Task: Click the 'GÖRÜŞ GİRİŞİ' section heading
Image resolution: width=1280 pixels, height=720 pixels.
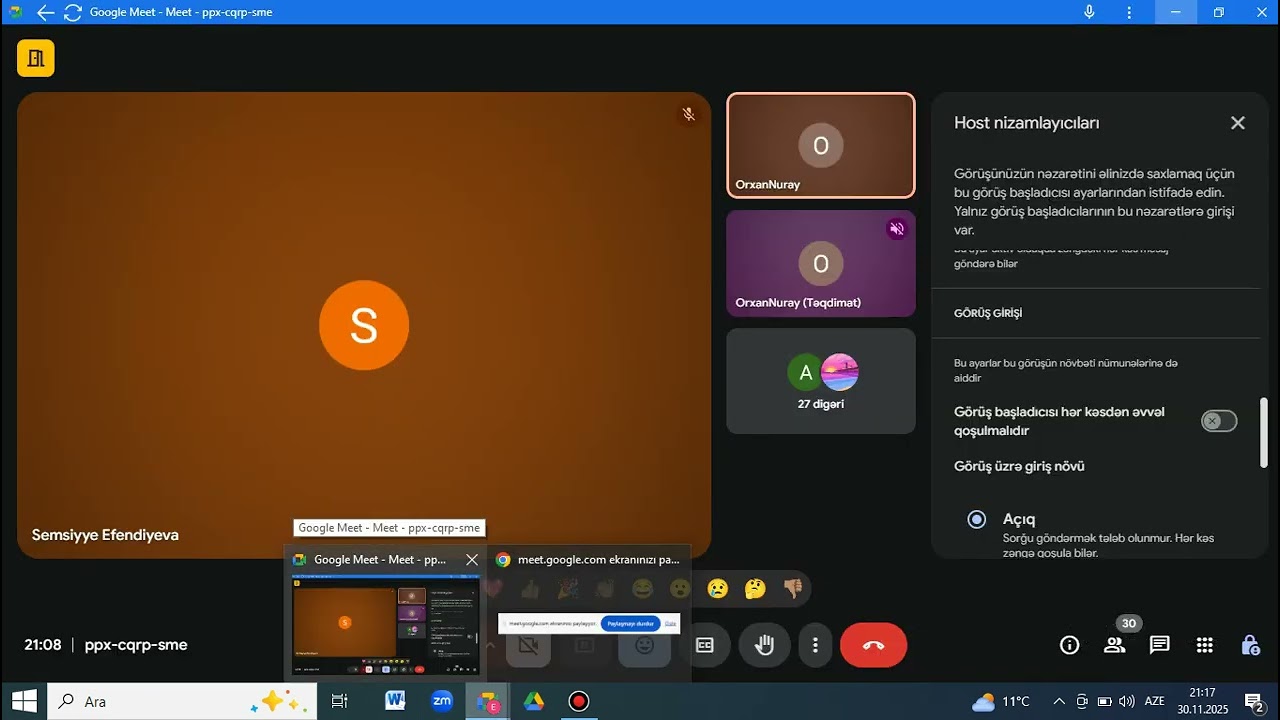Action: [988, 313]
